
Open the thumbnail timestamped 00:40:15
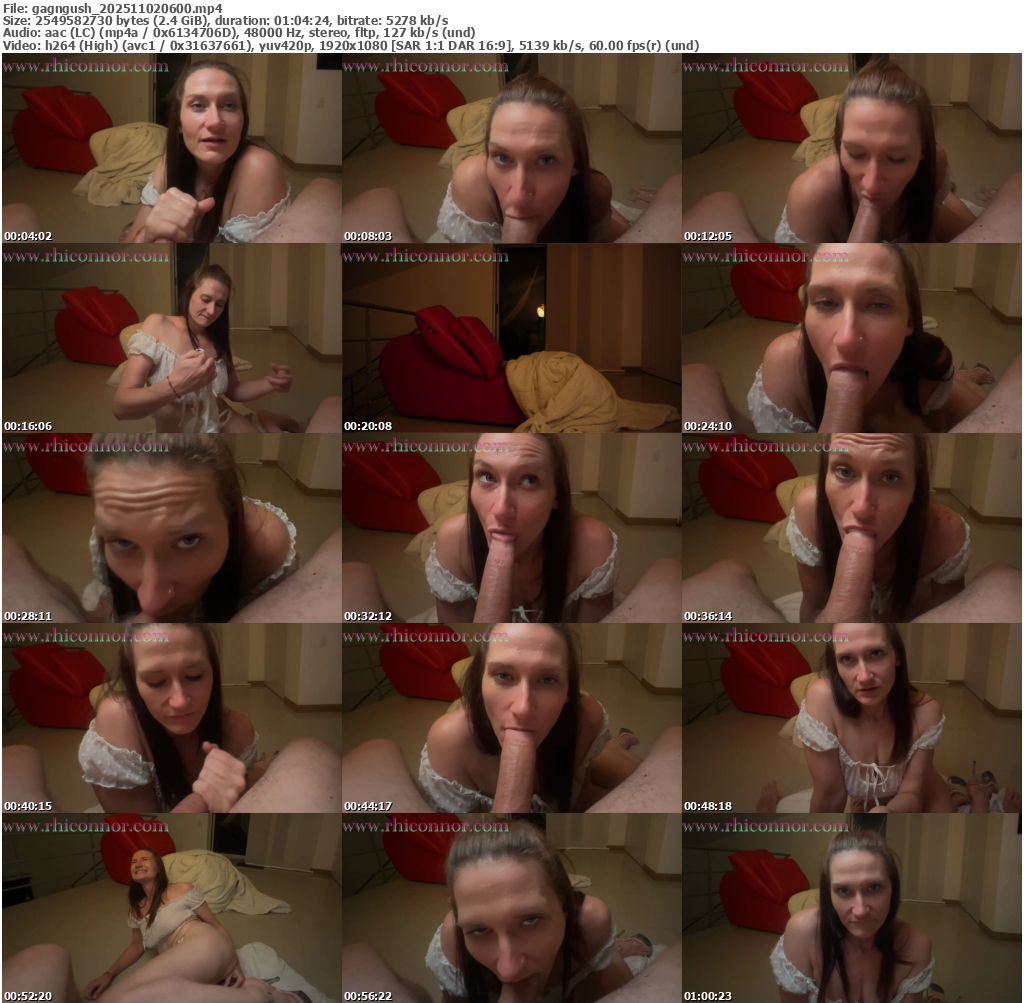[x=171, y=719]
